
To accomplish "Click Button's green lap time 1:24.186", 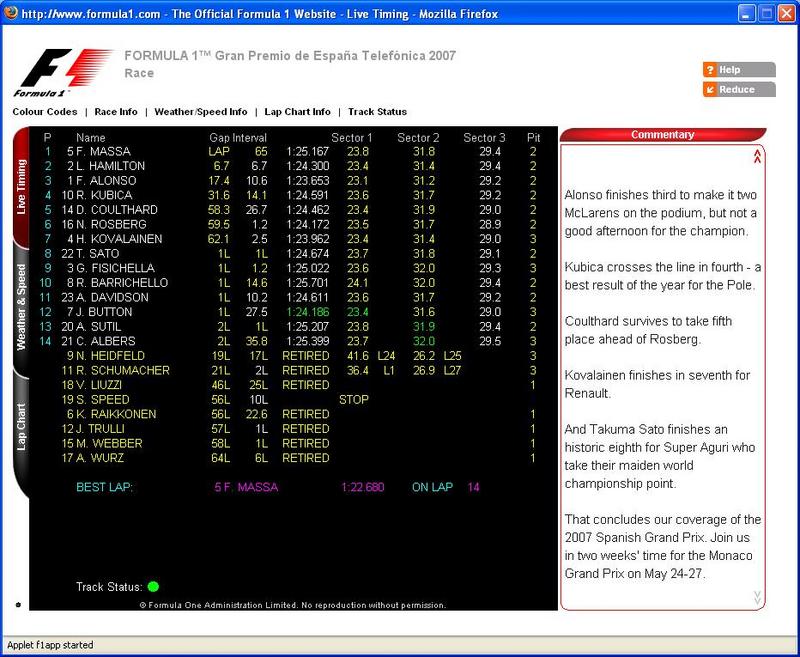I will 308,312.
